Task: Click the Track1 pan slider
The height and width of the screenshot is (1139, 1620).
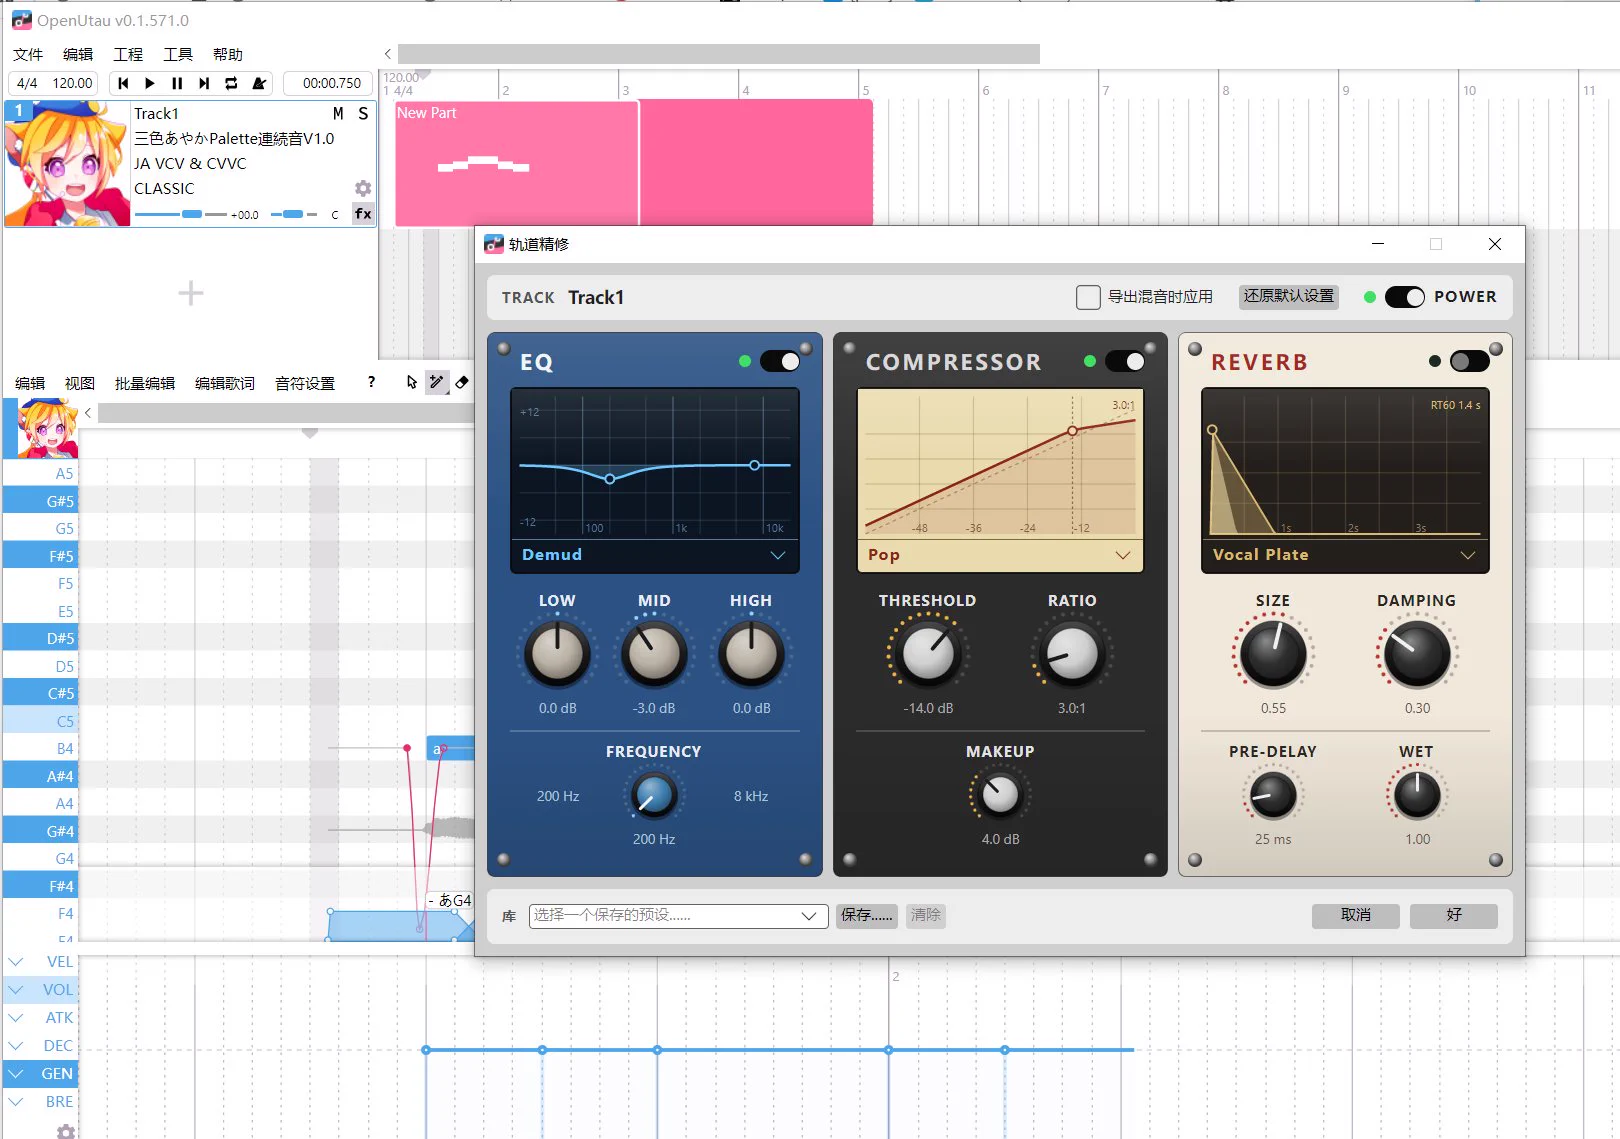Action: (x=293, y=214)
